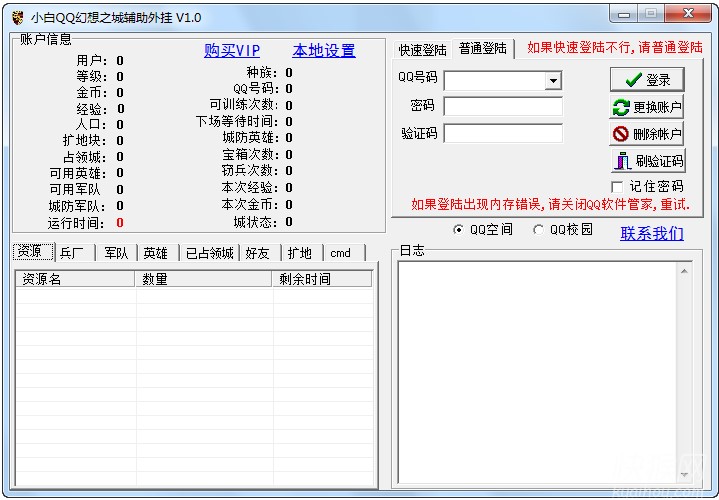Click the red 如果快速登陆不行 notice text
The image size is (719, 500).
click(x=614, y=47)
